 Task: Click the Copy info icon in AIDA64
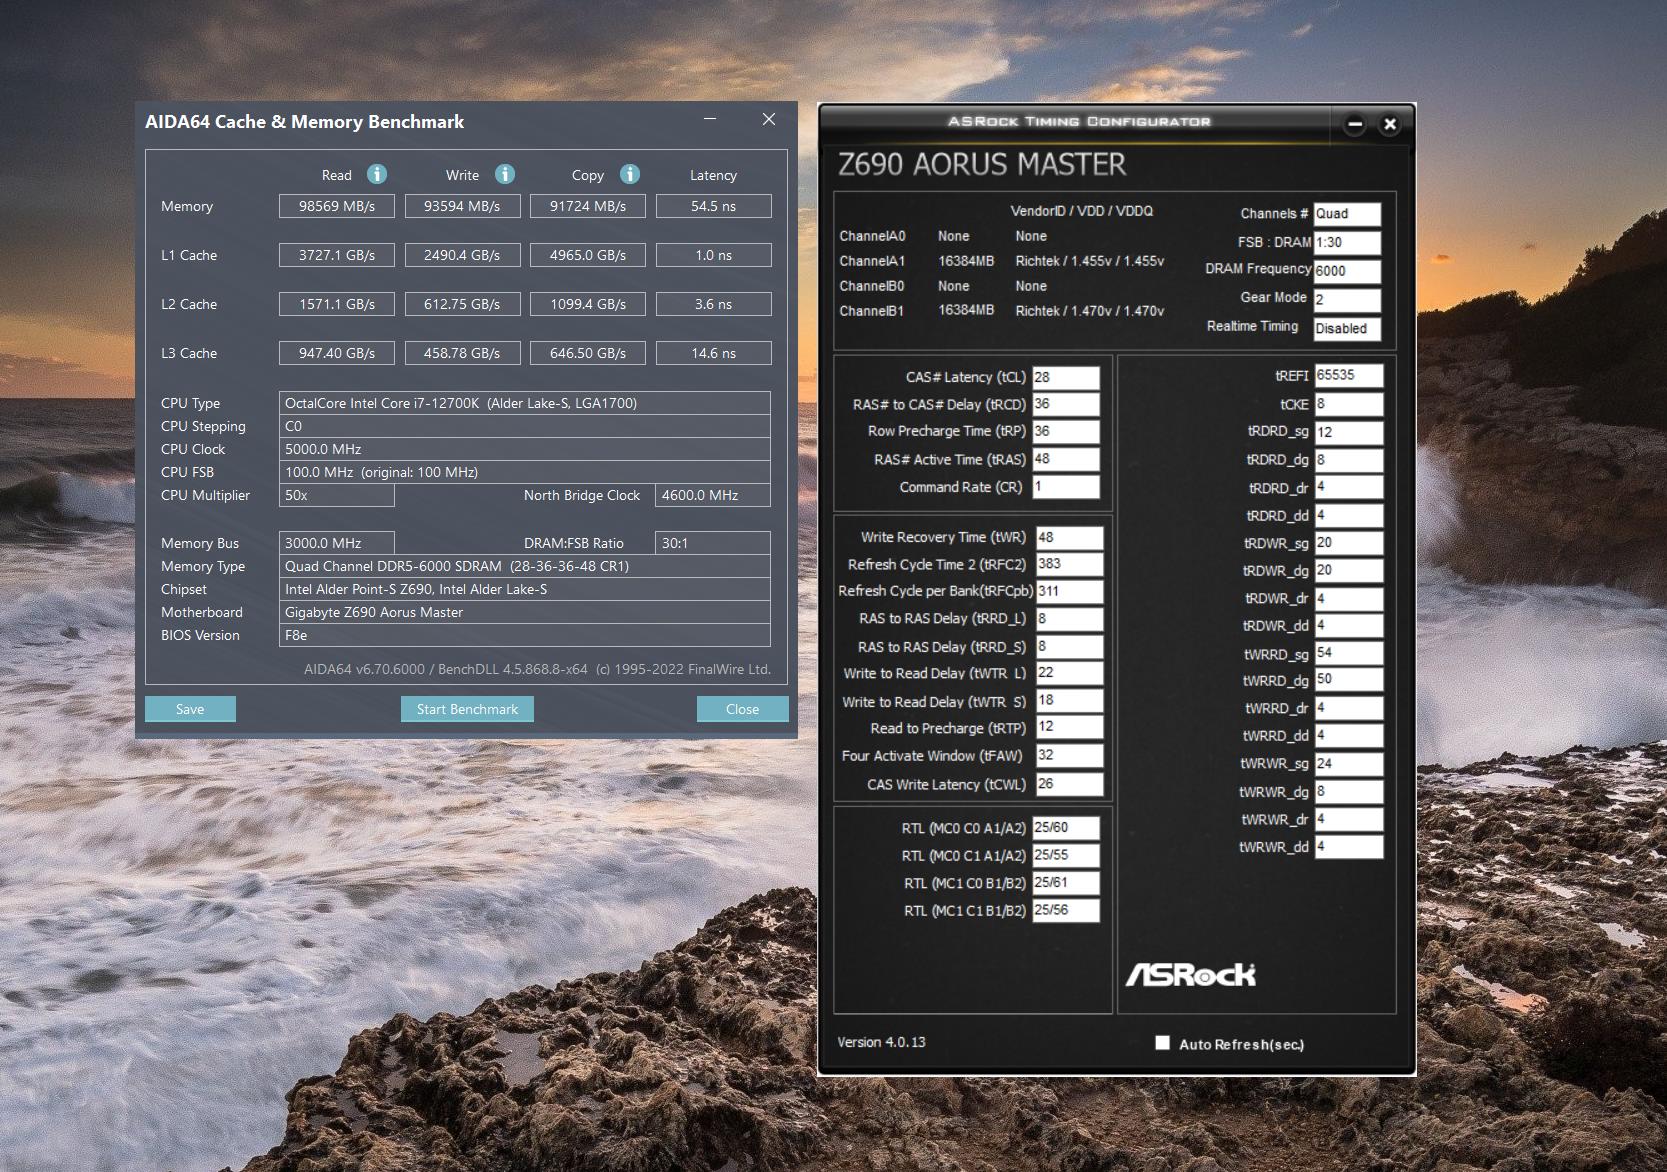[x=630, y=174]
